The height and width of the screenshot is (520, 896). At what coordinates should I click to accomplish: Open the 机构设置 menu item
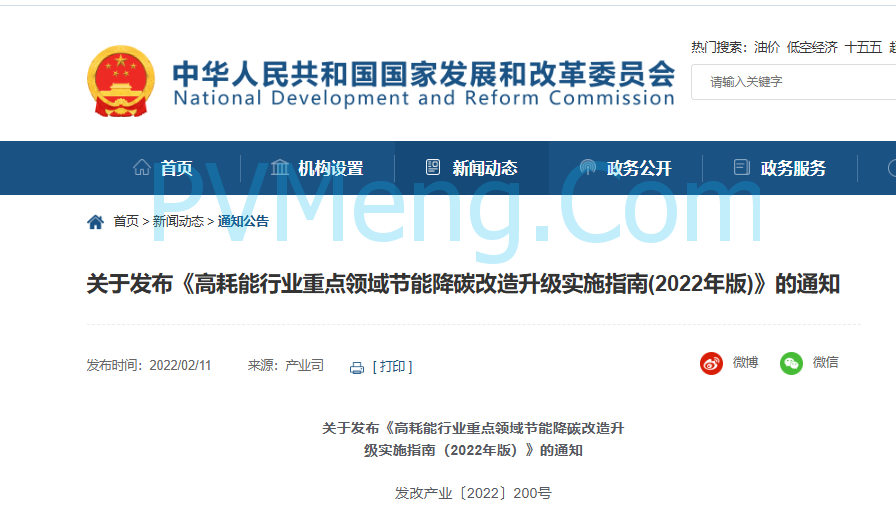(x=330, y=168)
